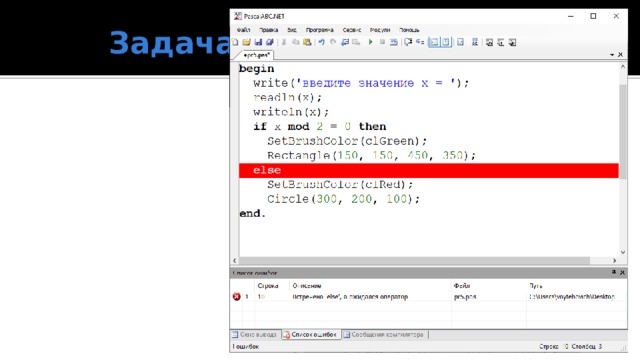This screenshot has width=640, height=360.
Task: Click the Open file folder icon
Action: [x=246, y=42]
